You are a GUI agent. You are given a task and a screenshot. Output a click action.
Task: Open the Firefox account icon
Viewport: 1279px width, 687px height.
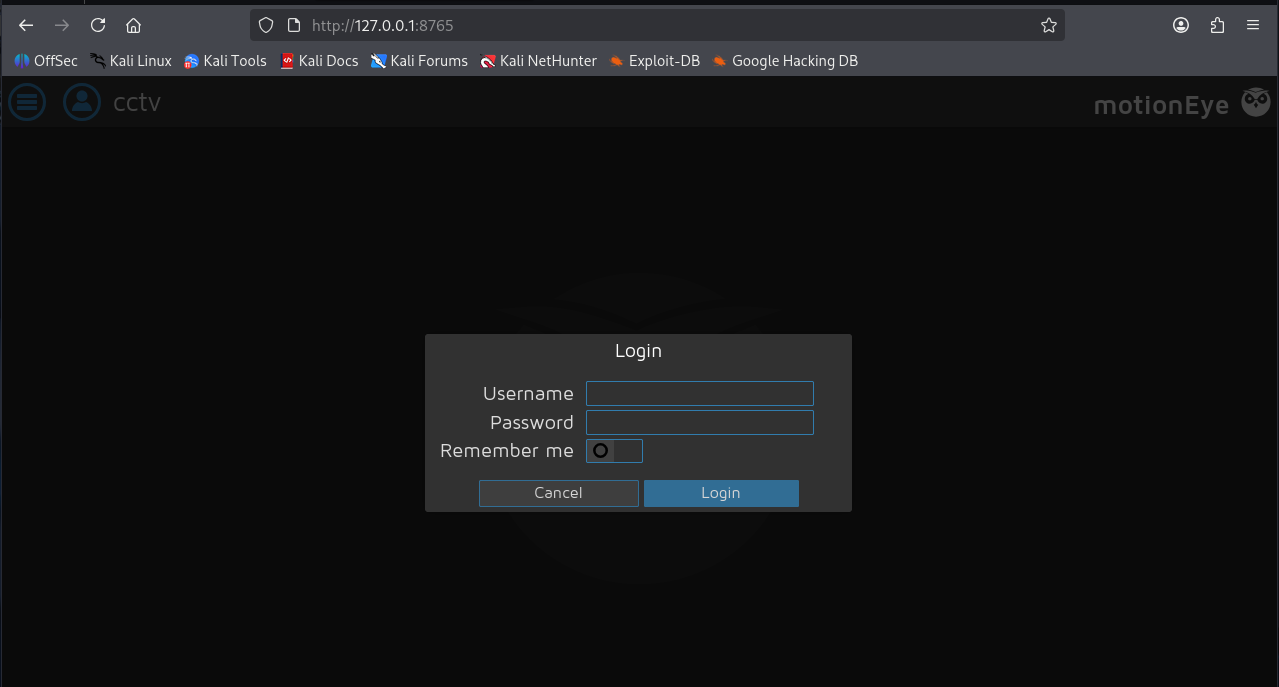[1181, 25]
